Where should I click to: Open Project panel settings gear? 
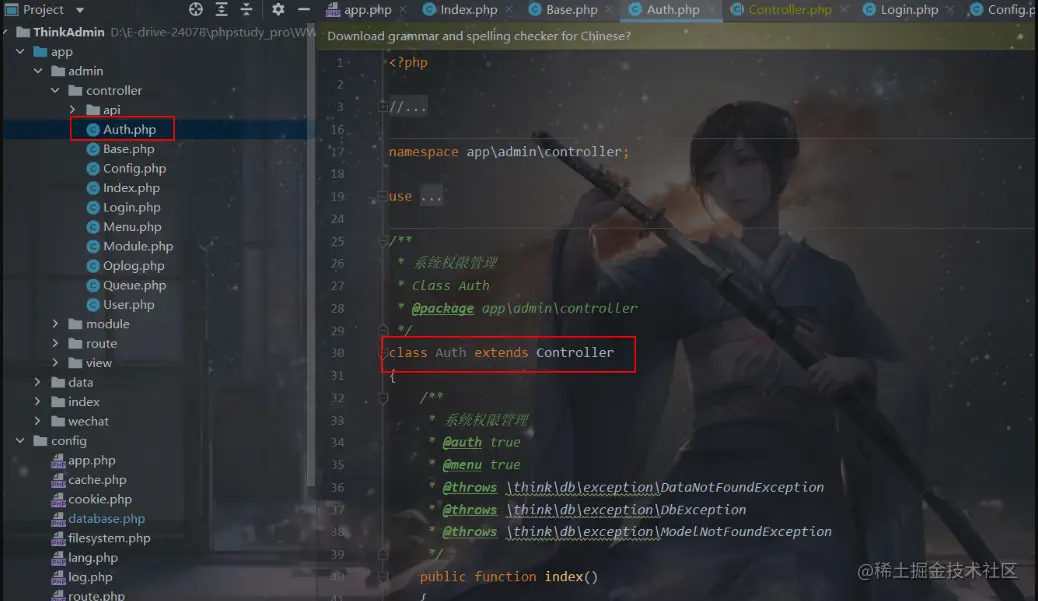pos(278,9)
